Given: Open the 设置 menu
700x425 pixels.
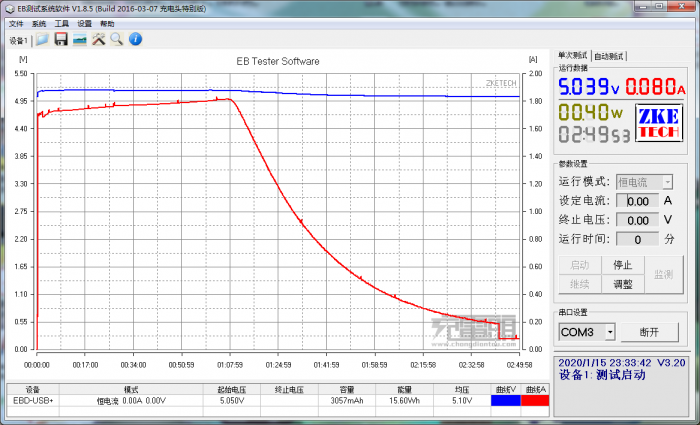Looking at the screenshot, I should pyautogui.click(x=85, y=23).
